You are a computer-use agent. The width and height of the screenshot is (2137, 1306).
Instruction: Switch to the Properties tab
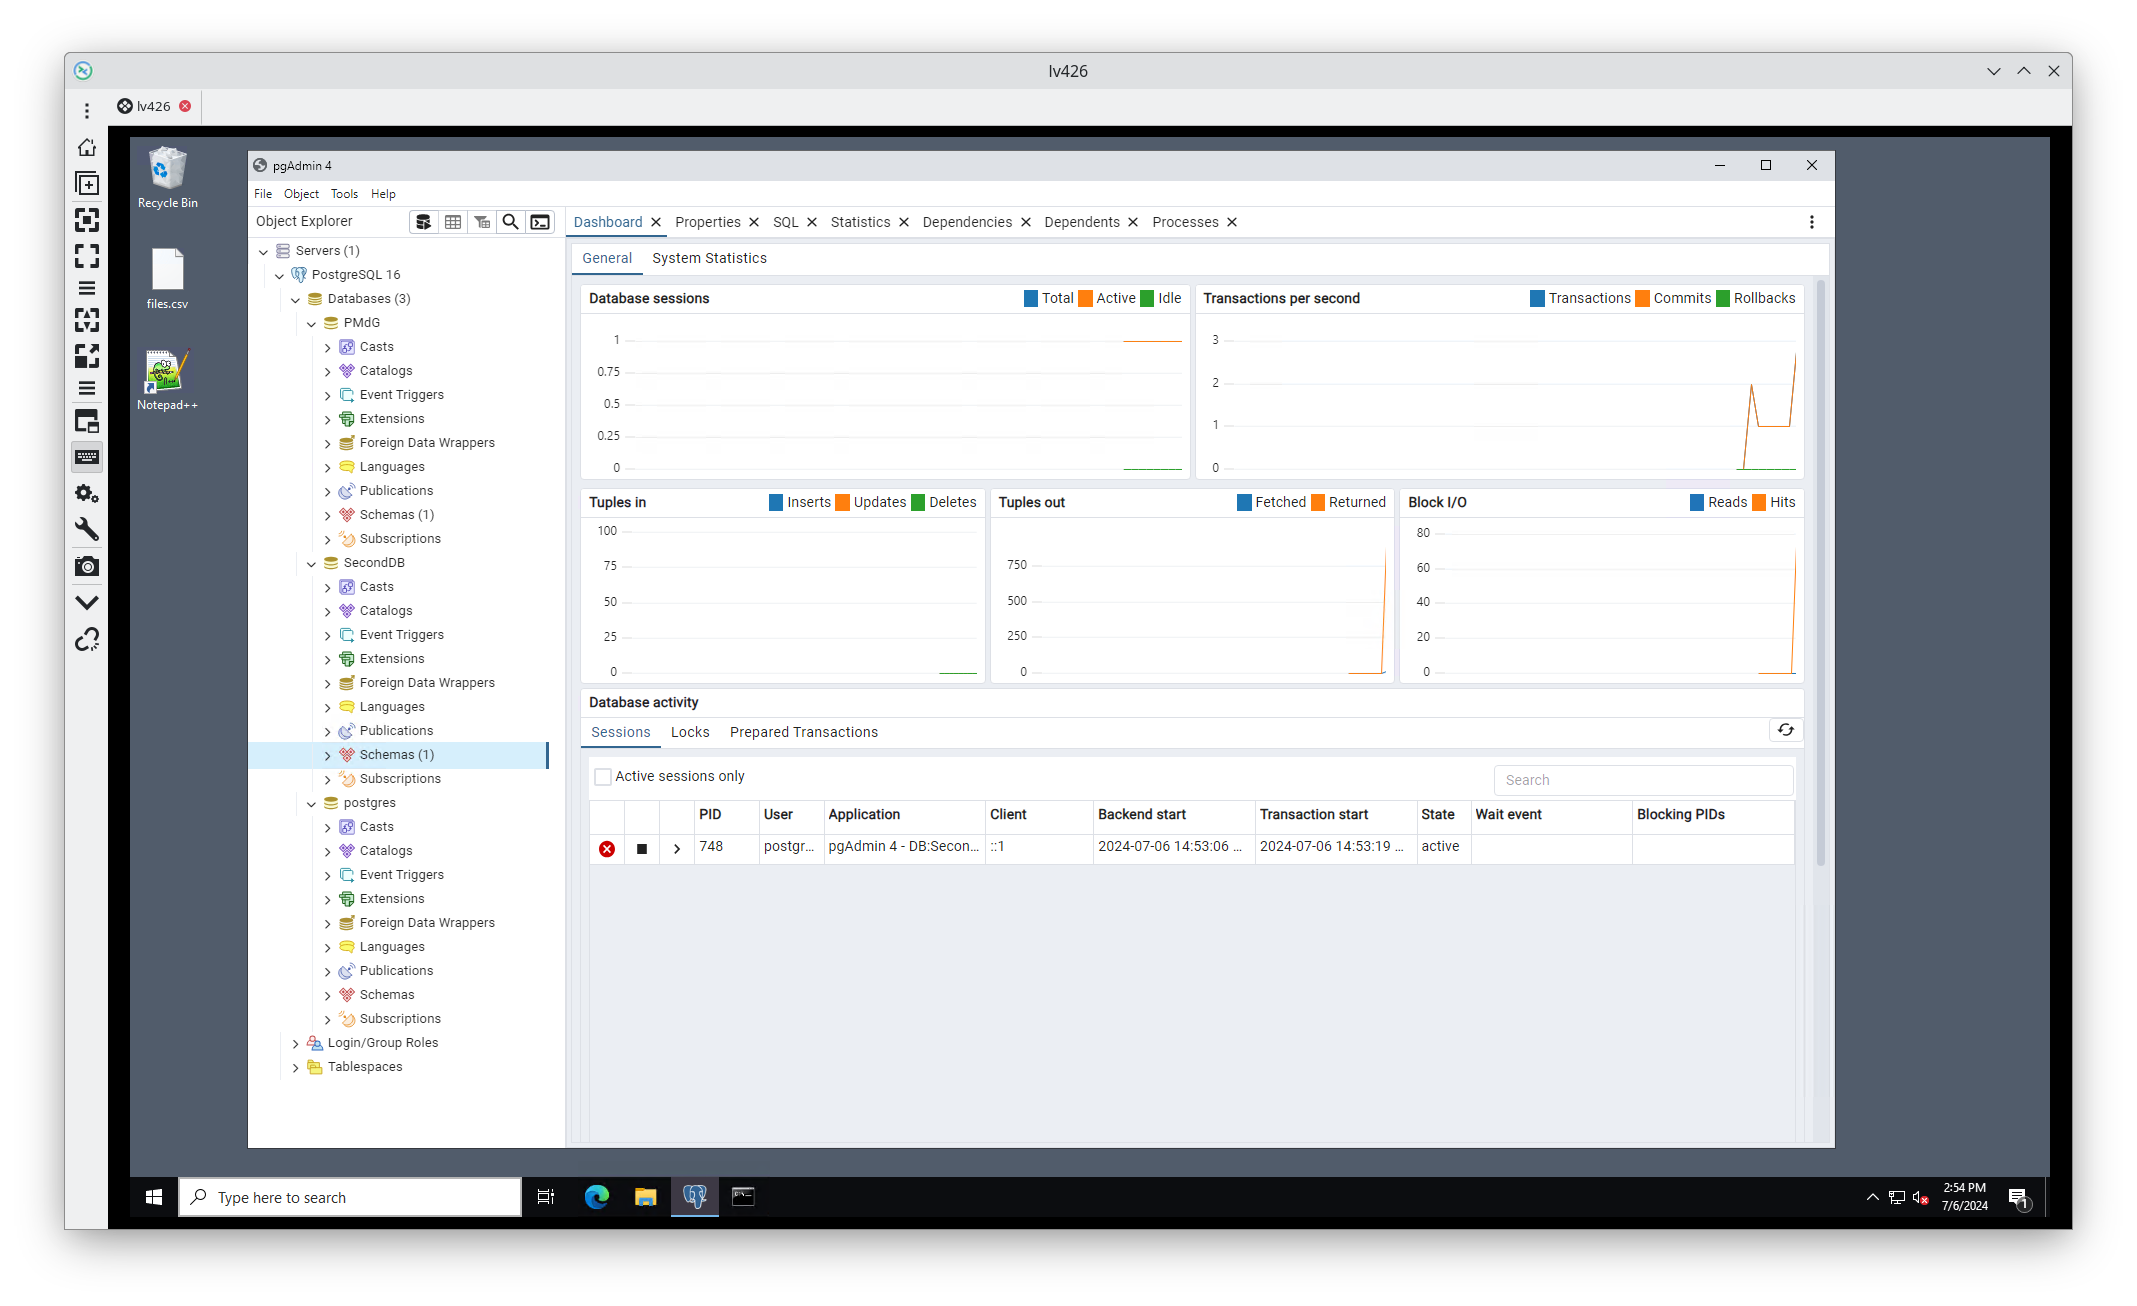click(707, 222)
